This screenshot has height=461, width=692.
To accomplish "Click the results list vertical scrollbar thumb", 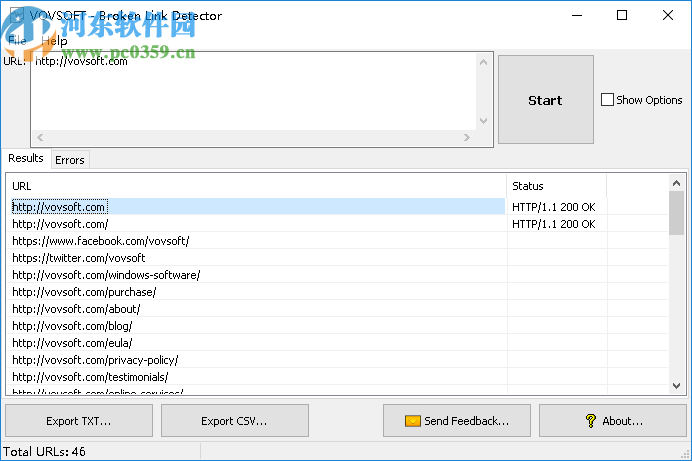I will tap(676, 213).
